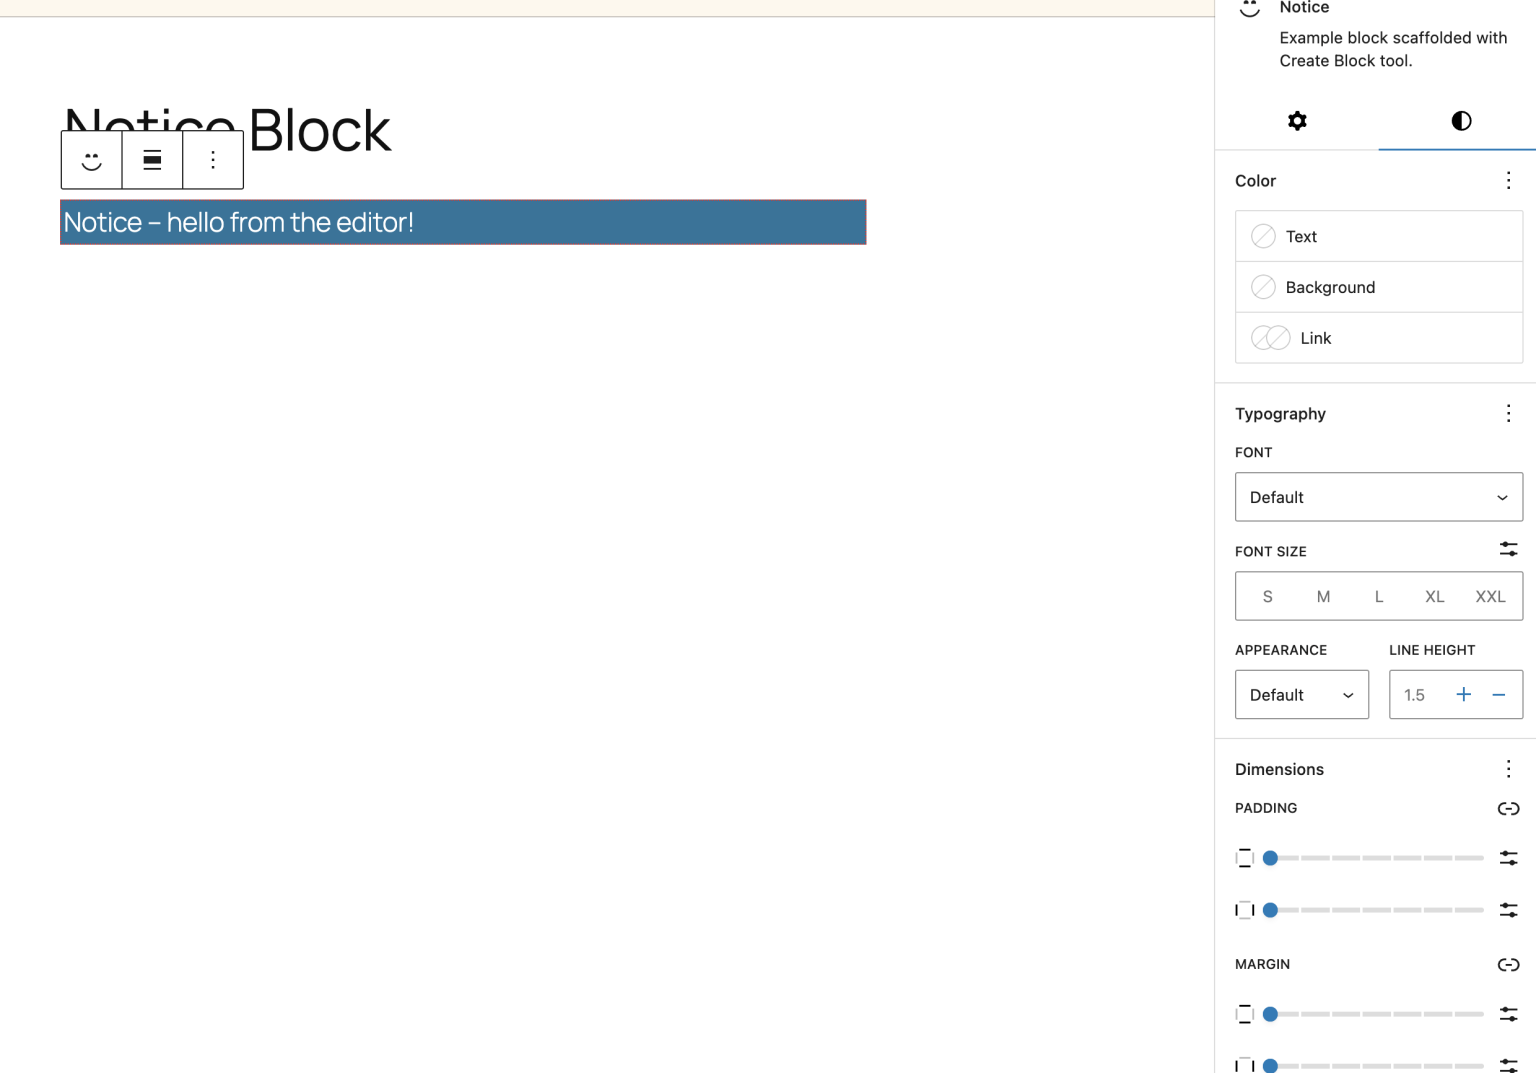The width and height of the screenshot is (1536, 1073).
Task: Unlink margin sides
Action: click(1508, 964)
